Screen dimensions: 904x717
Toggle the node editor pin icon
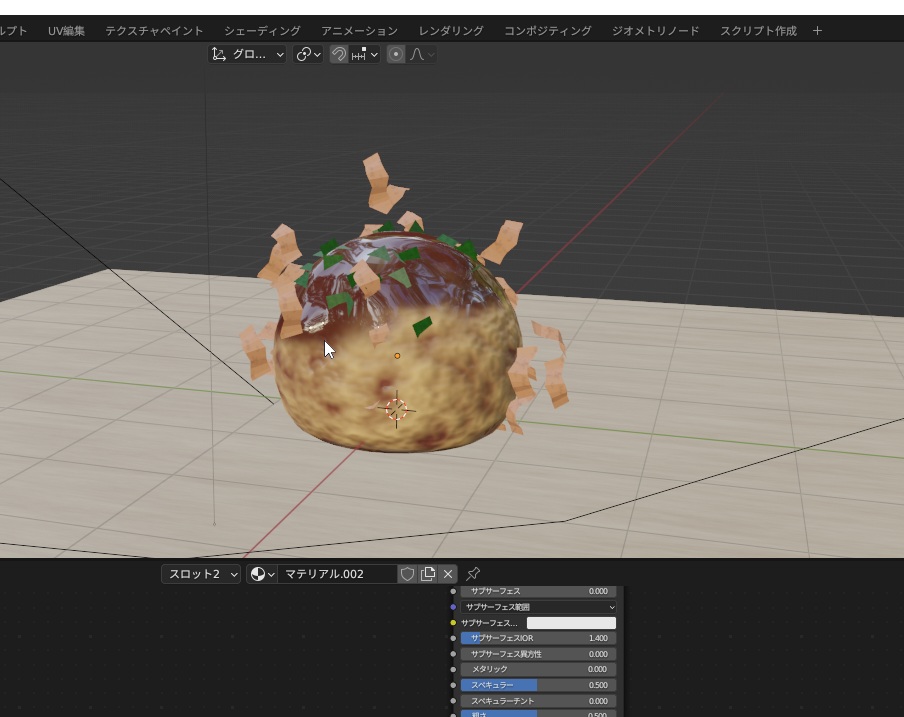click(x=473, y=574)
